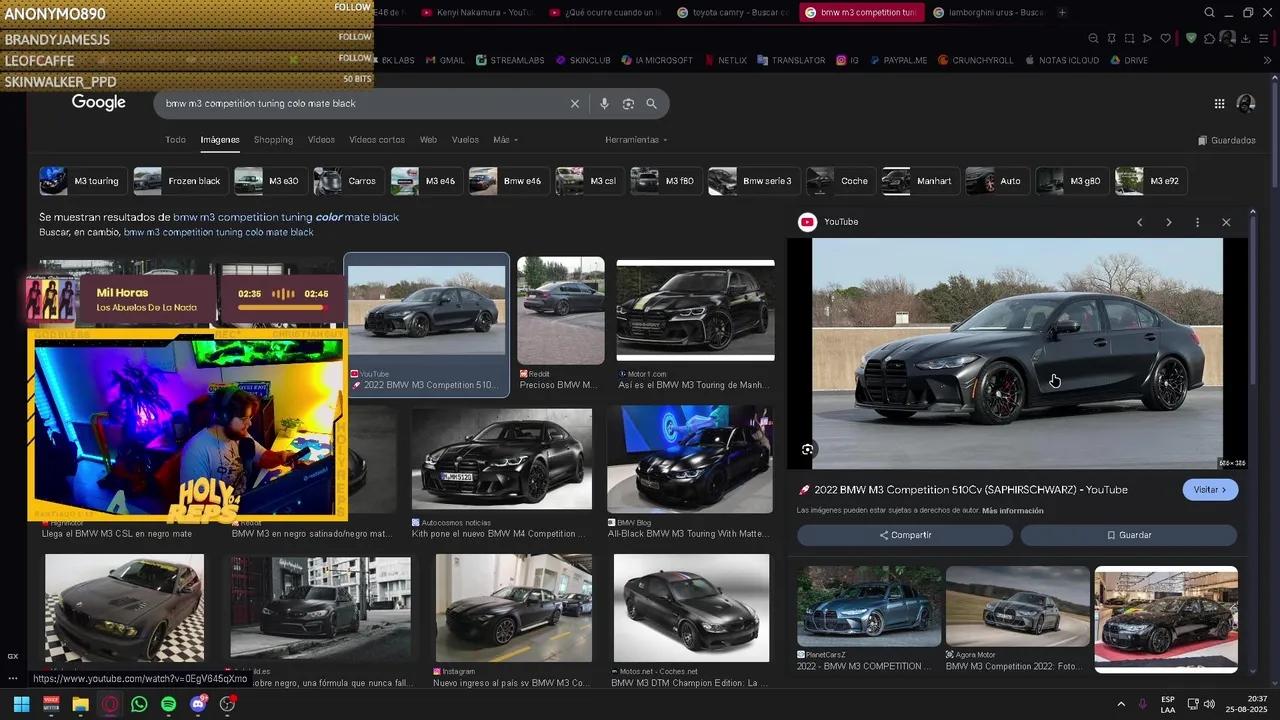The image size is (1280, 720).
Task: Open Google account avatar
Action: [1246, 104]
